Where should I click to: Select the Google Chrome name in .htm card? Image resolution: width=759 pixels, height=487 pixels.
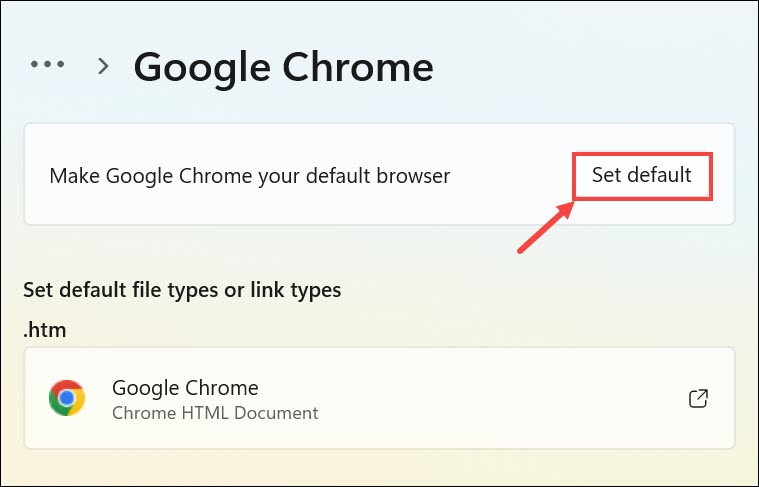click(x=185, y=387)
